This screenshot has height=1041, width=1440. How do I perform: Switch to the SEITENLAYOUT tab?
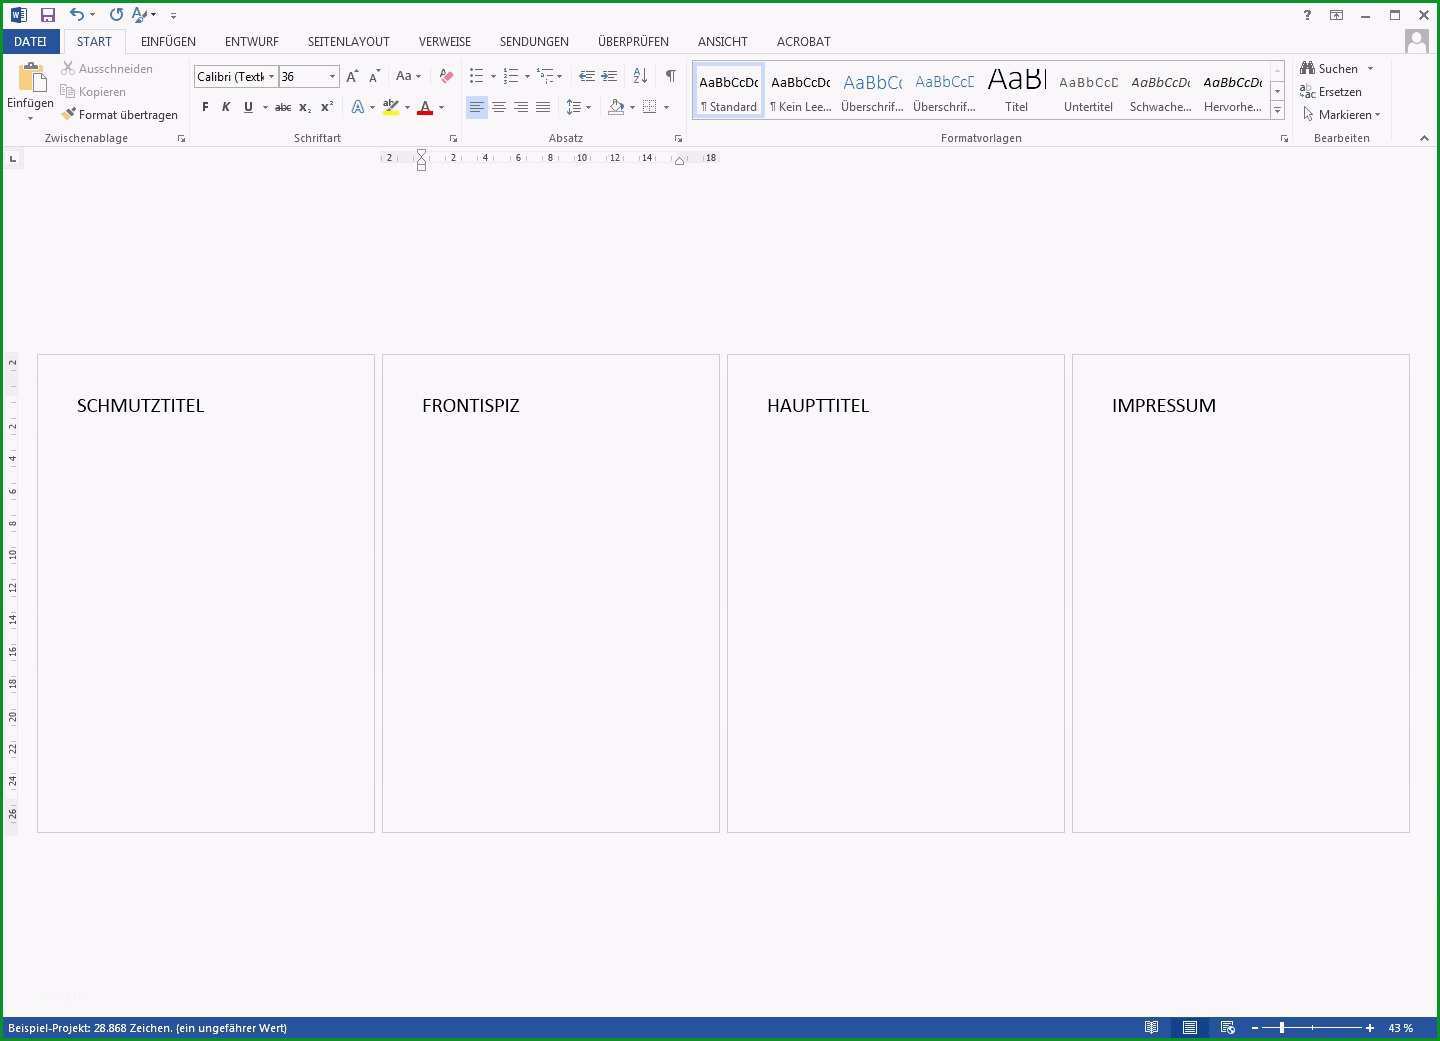[x=349, y=41]
